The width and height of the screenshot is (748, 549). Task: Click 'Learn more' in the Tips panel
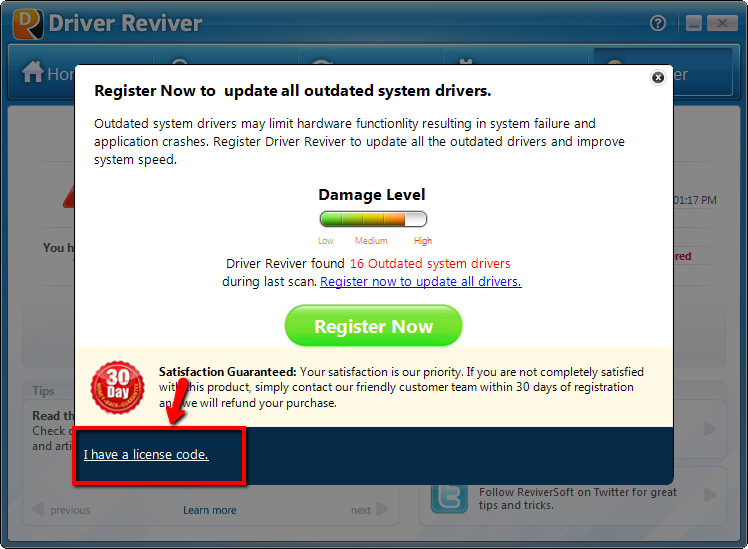pyautogui.click(x=210, y=510)
